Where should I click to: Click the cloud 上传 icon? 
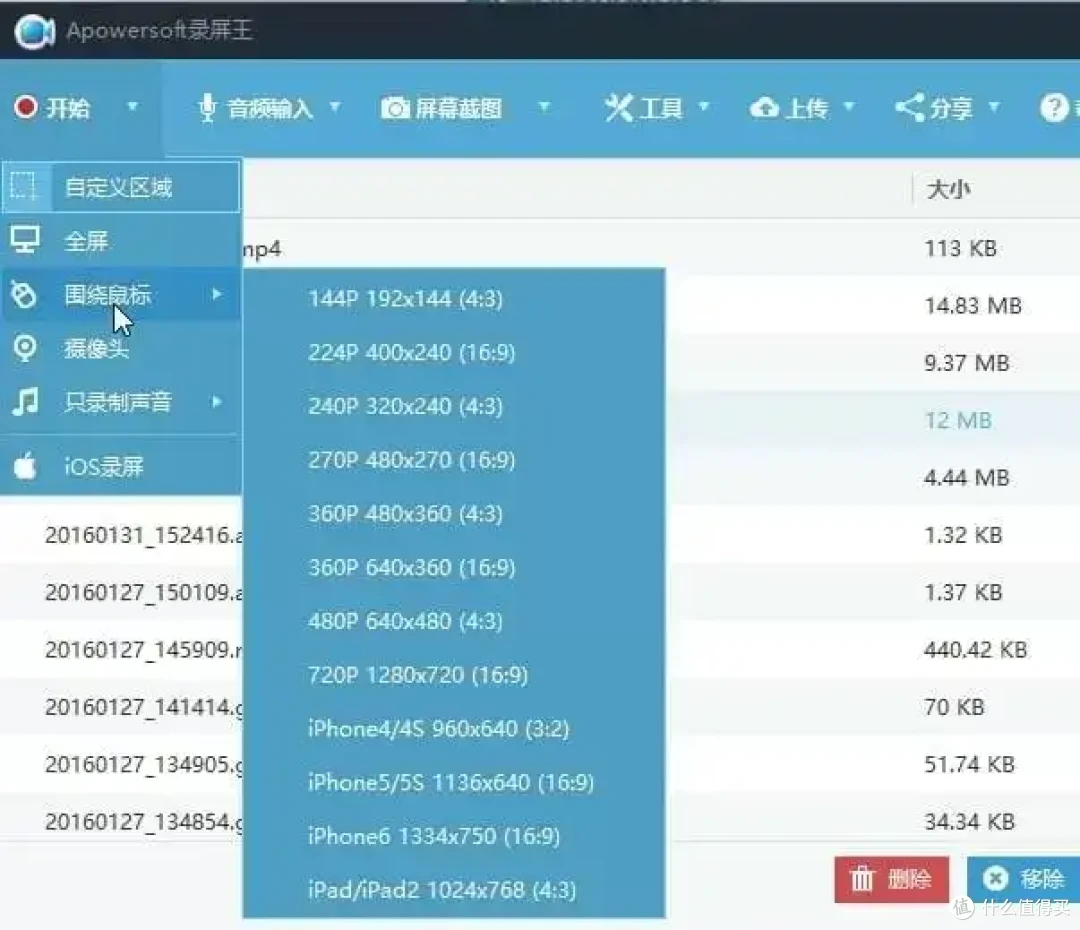click(x=765, y=108)
